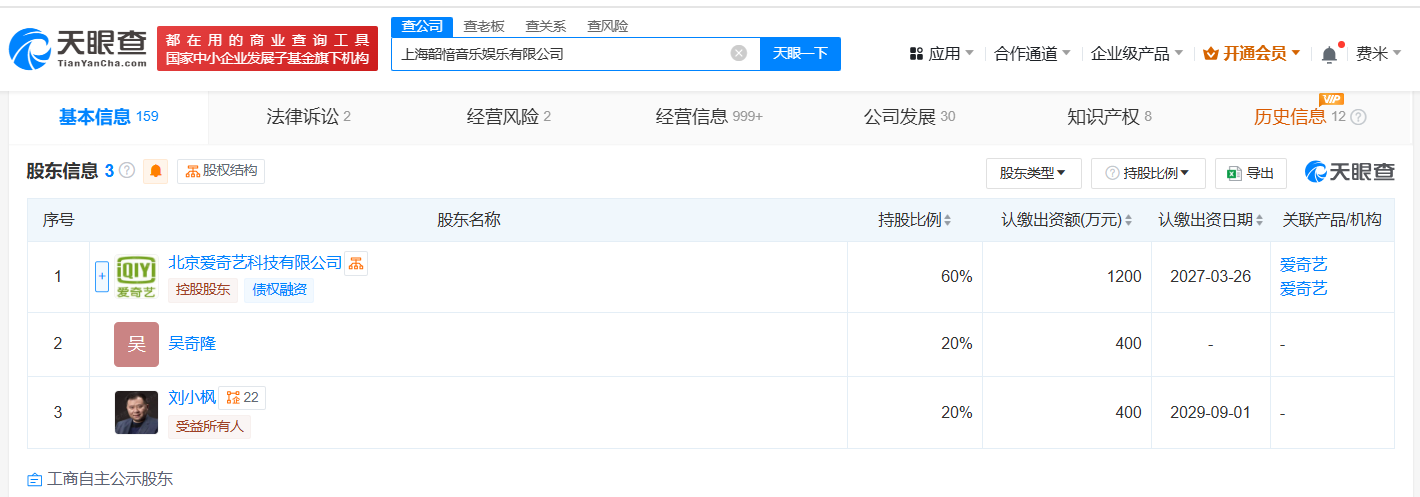Open the 合作通道 dropdown
Image resolution: width=1420 pixels, height=497 pixels.
pyautogui.click(x=1032, y=54)
